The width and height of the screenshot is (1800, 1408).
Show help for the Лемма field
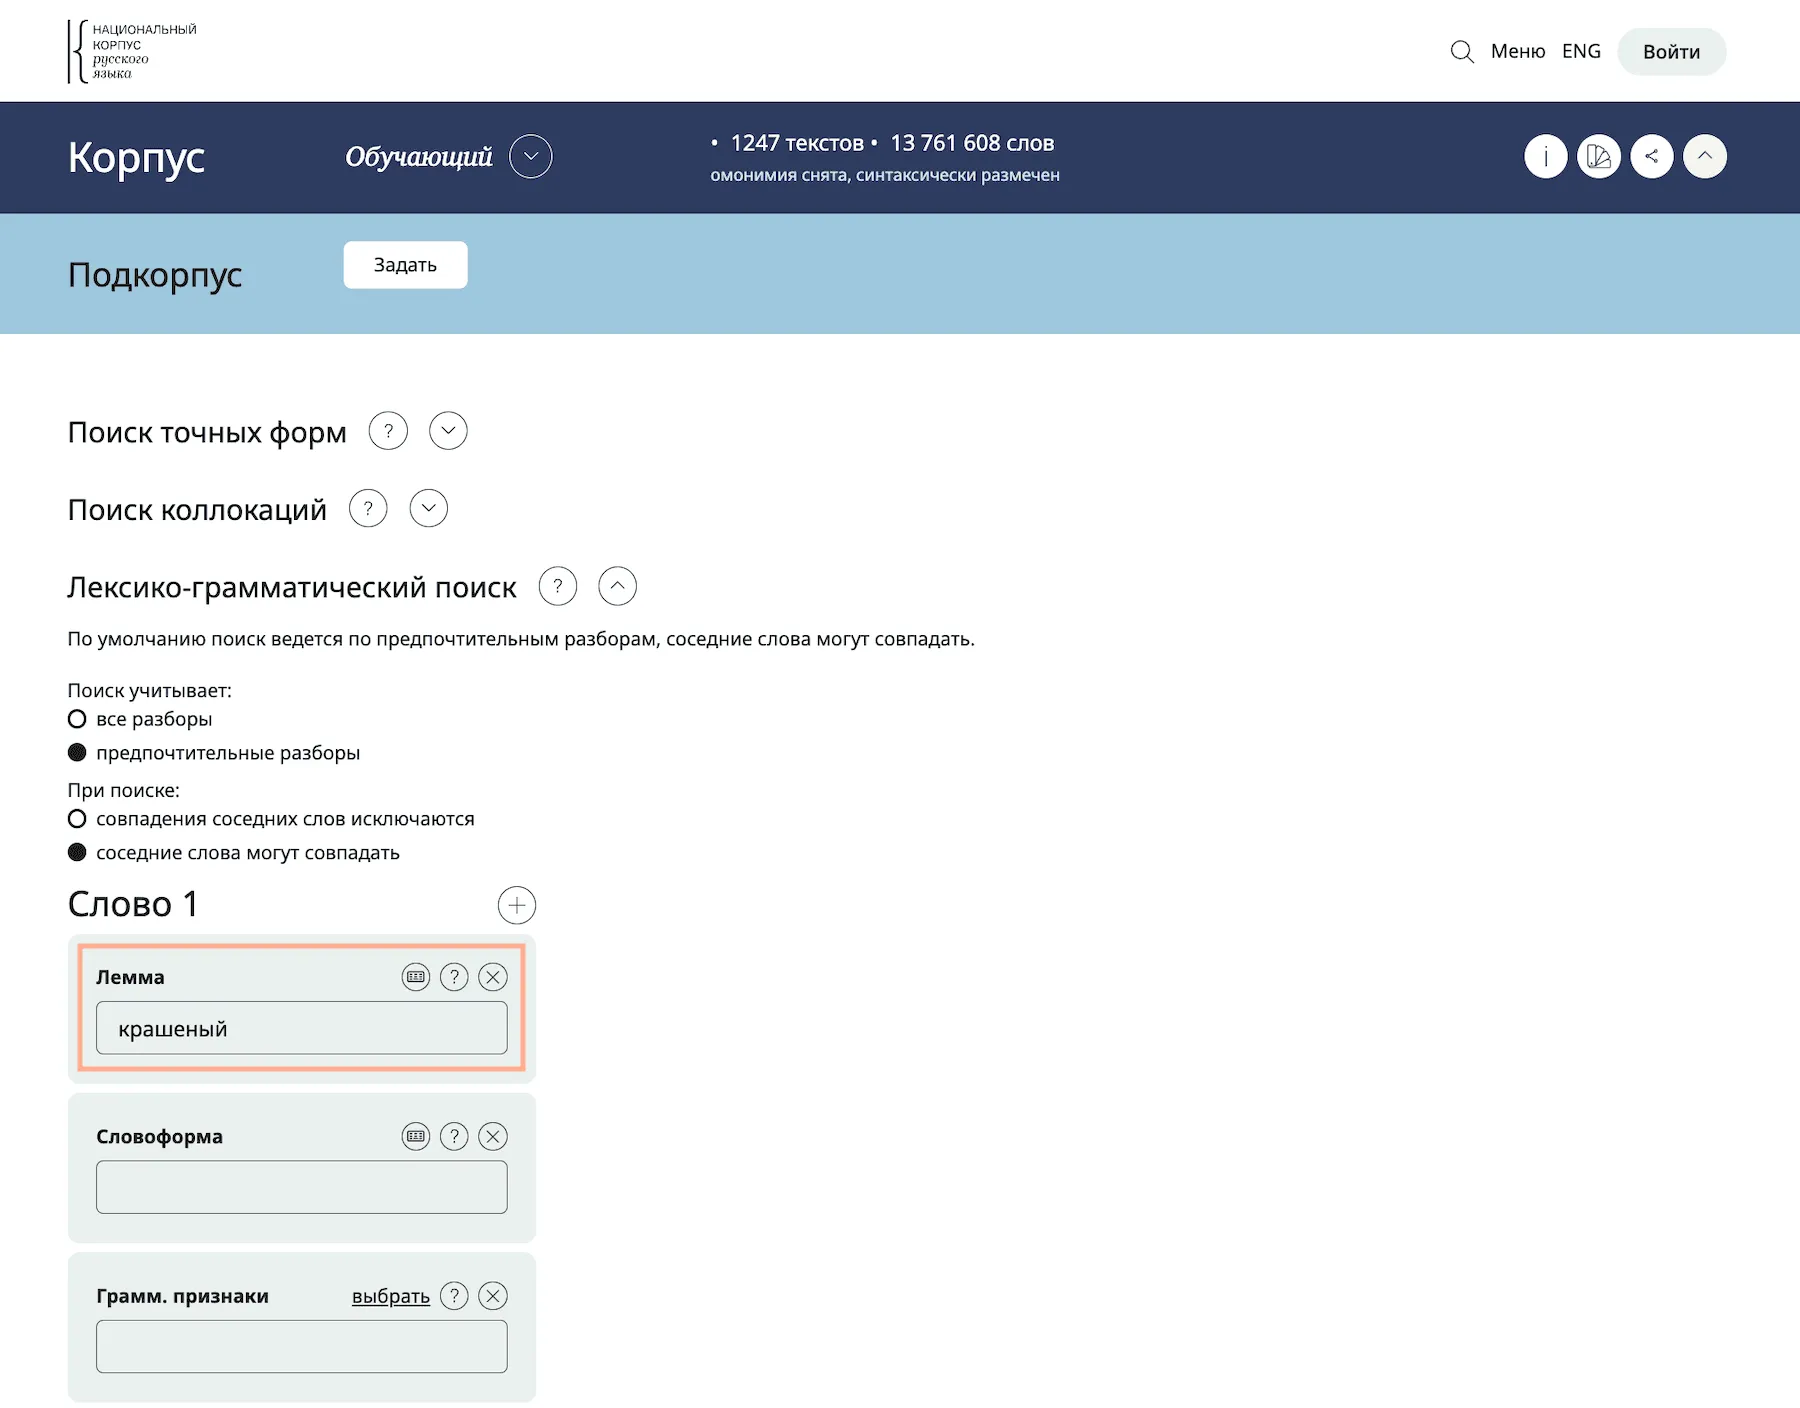[454, 977]
